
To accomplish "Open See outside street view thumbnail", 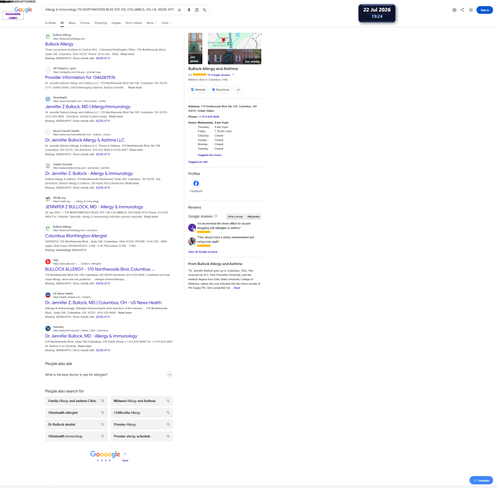I will click(x=235, y=56).
